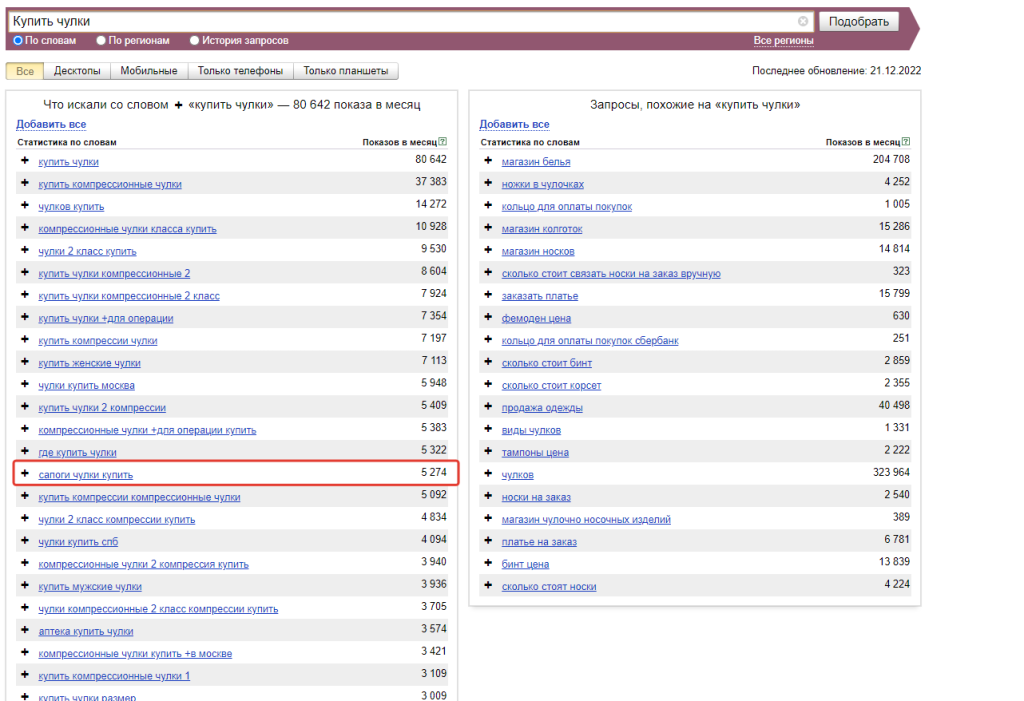Open help icon beside right 'Показов в месяц'
This screenshot has height=701, width=1024.
pos(906,142)
